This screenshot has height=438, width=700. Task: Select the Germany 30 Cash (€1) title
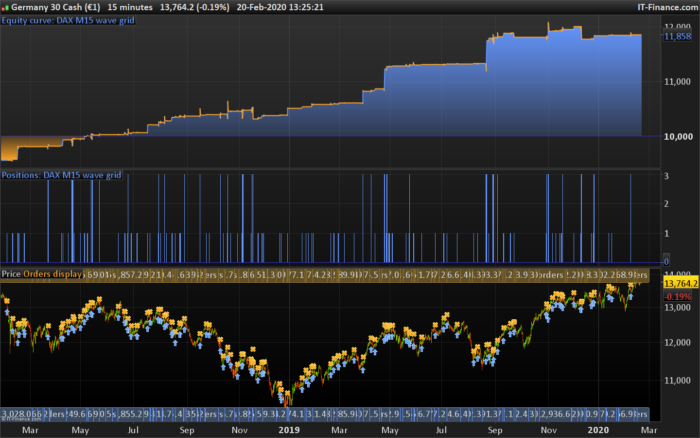click(x=56, y=7)
